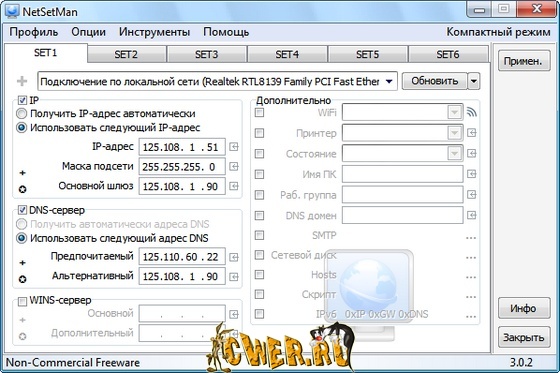Viewport: 560px width, 373px height.
Task: Click the Основной шлюз input field
Action: [182, 186]
